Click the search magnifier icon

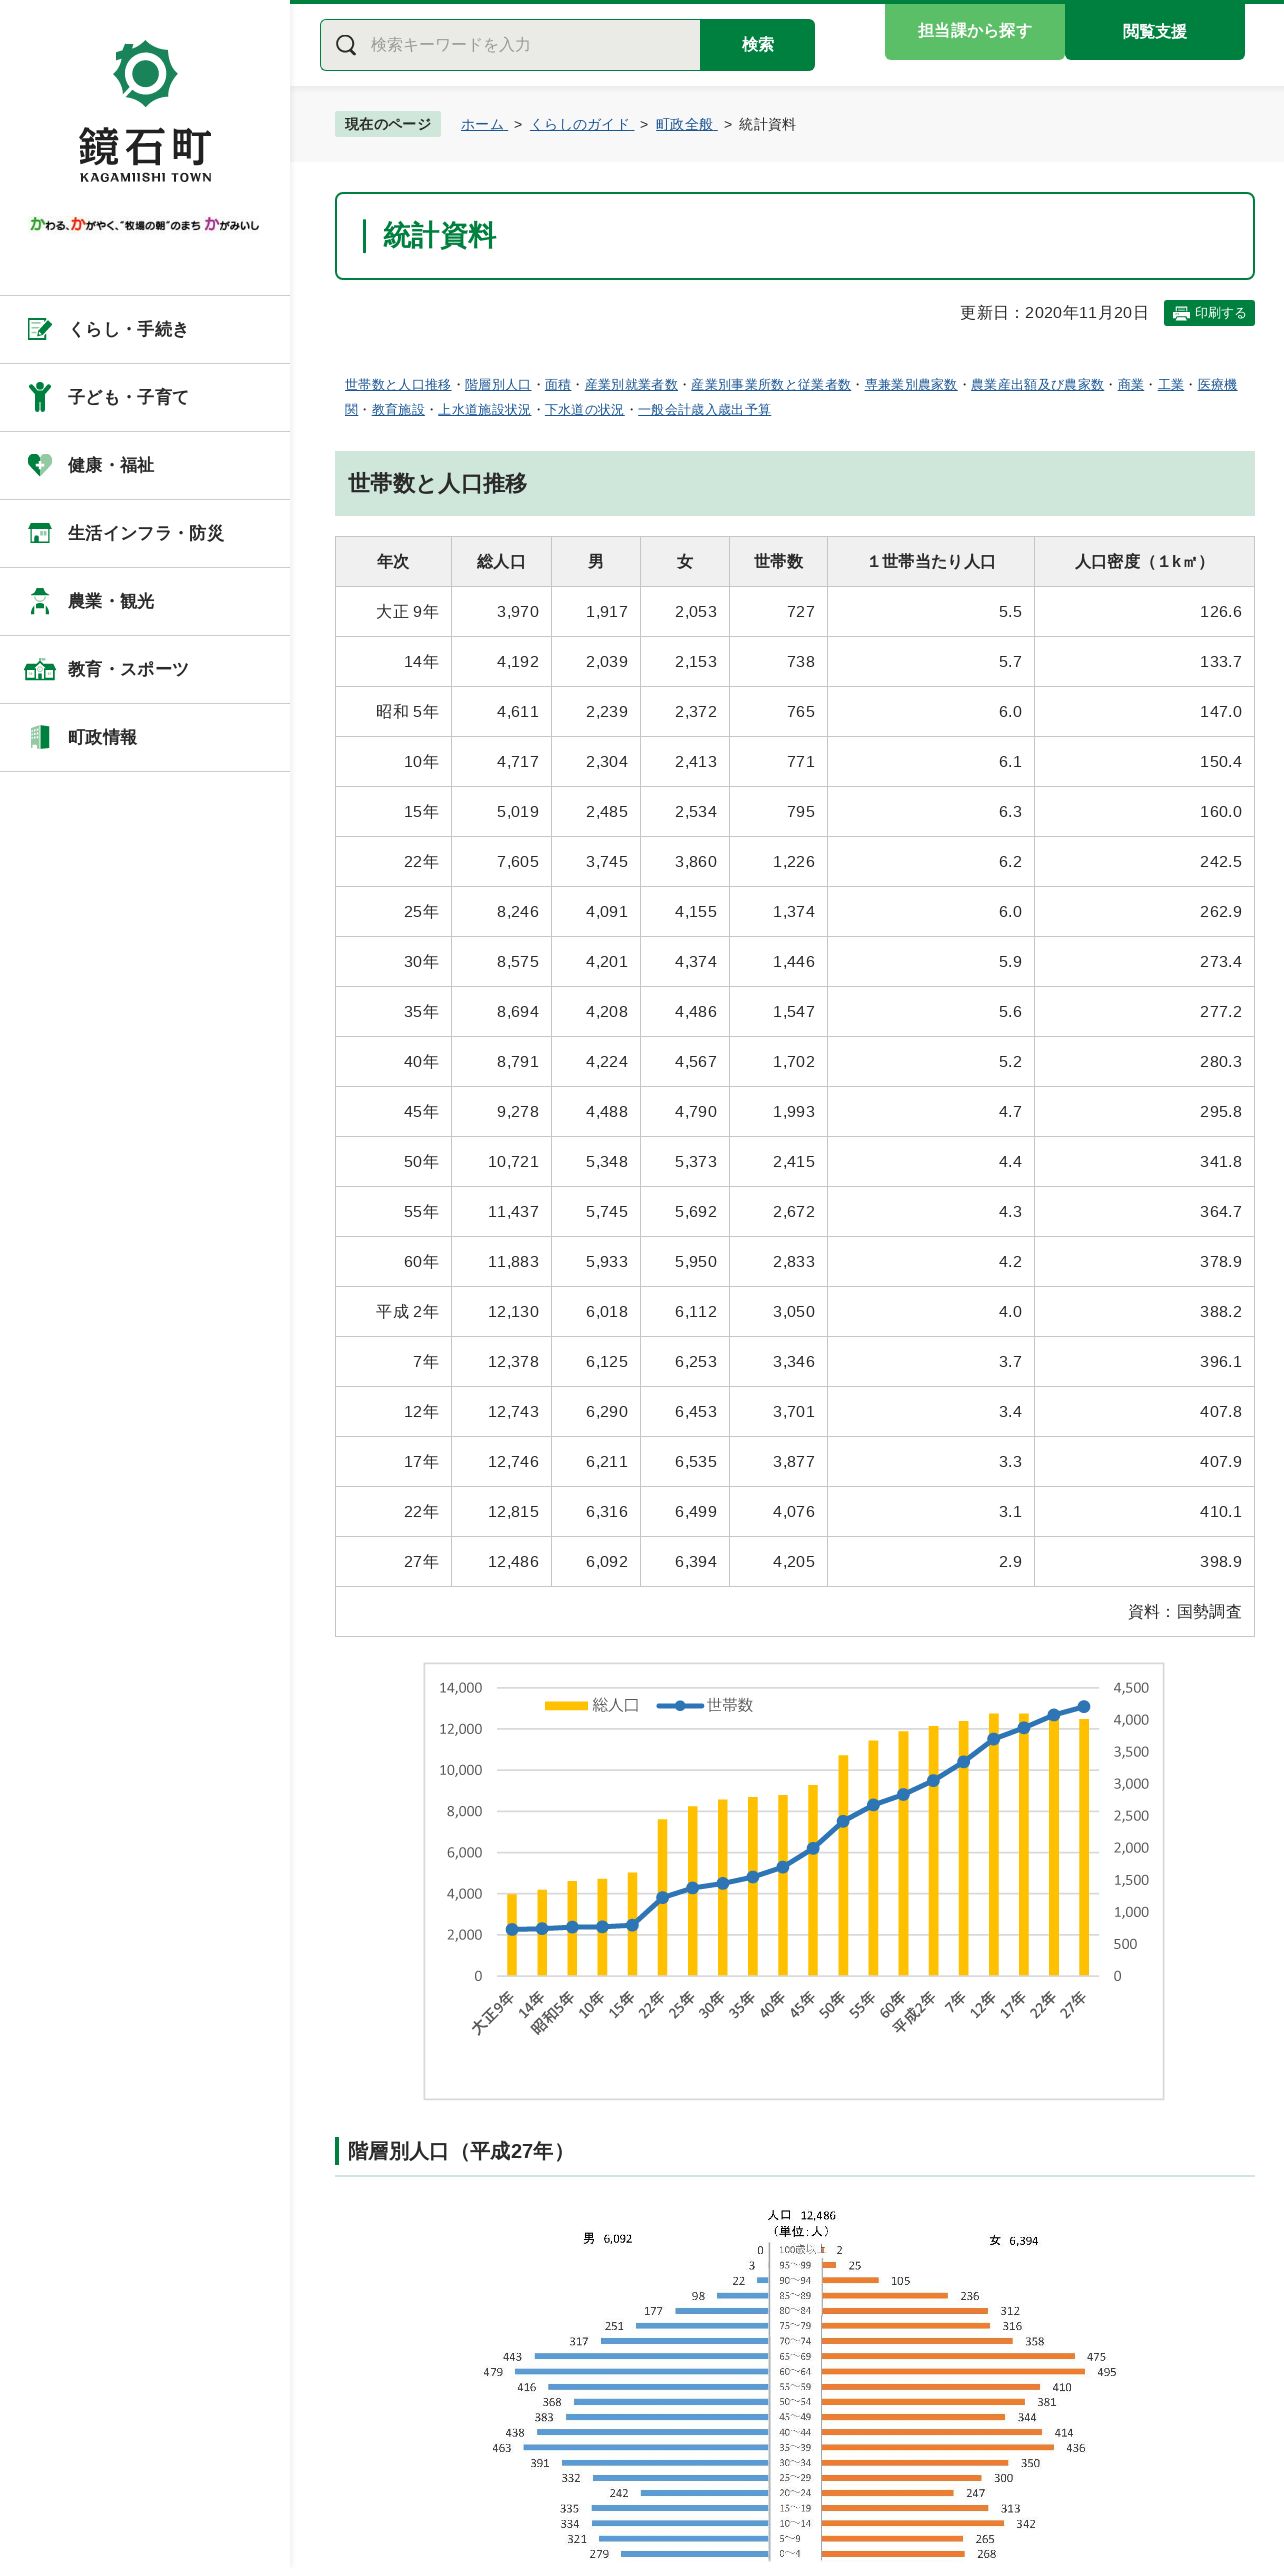pyautogui.click(x=346, y=45)
